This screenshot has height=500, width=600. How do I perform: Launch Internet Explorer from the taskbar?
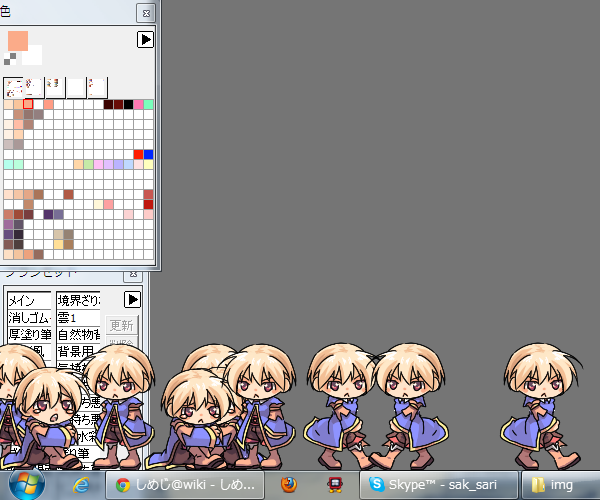click(81, 485)
